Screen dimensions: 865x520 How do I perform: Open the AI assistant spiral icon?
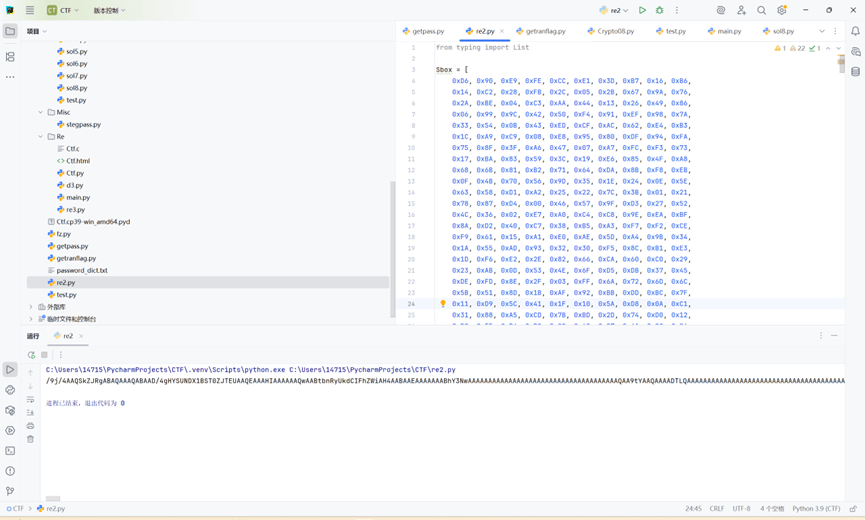720,10
